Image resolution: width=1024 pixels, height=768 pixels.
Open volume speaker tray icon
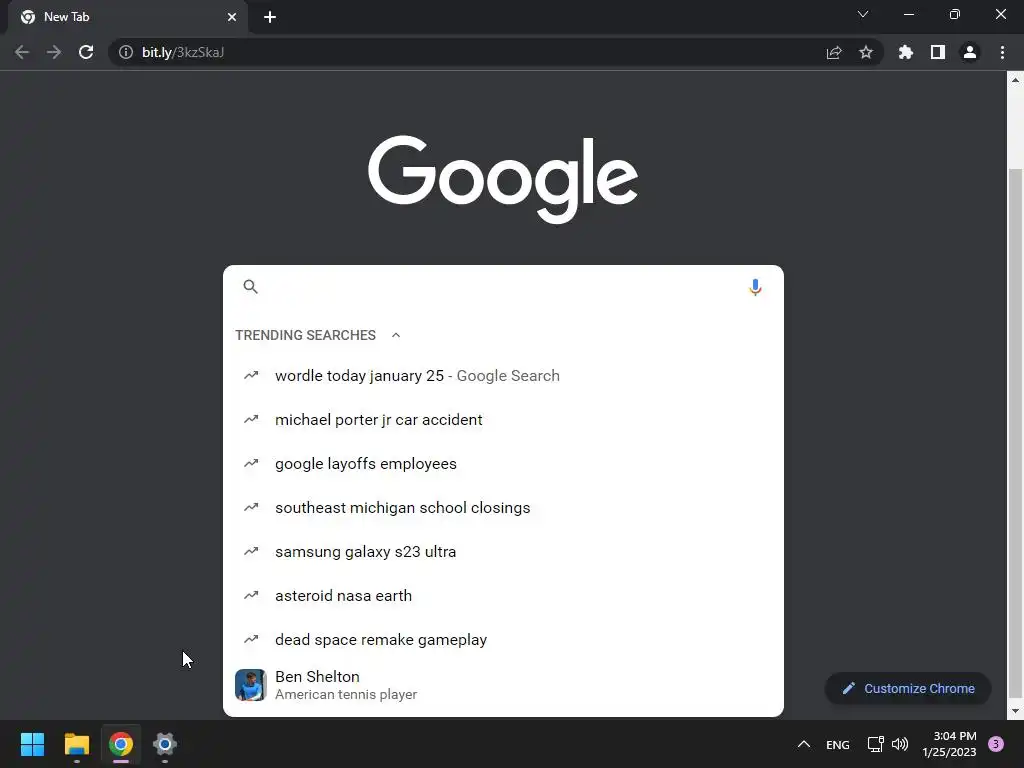coord(900,744)
